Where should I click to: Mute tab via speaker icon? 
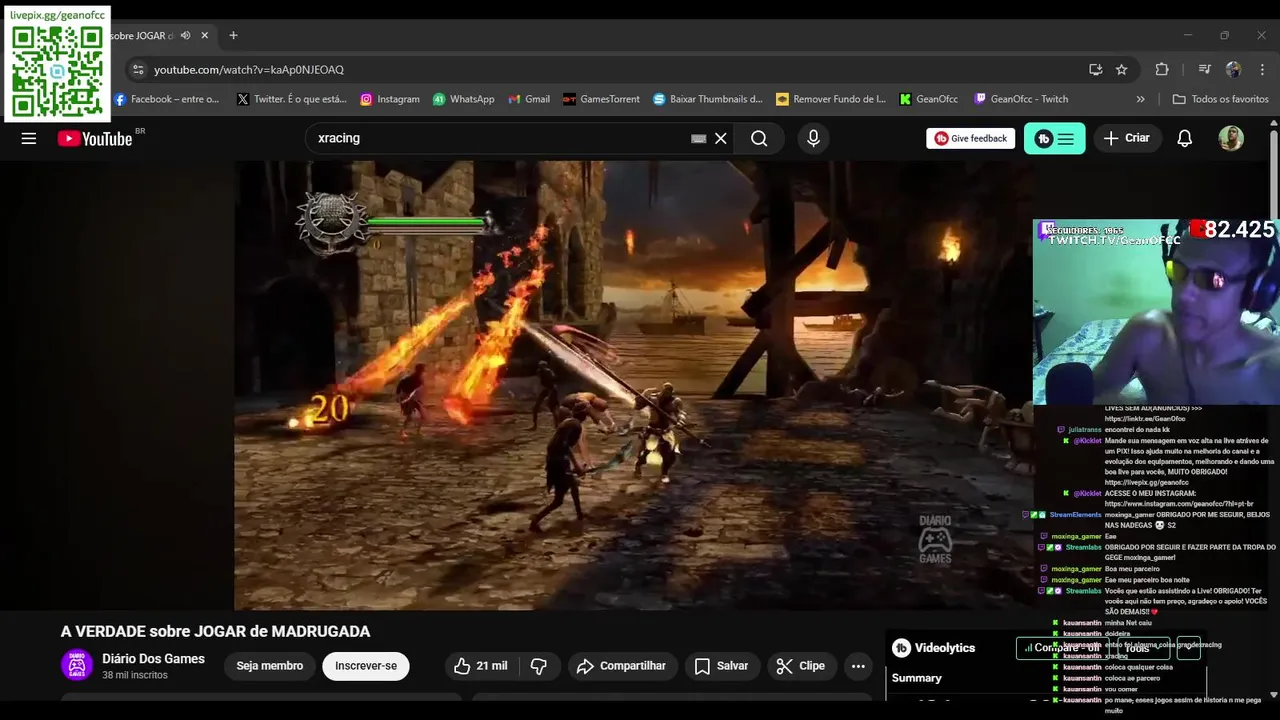tap(185, 35)
